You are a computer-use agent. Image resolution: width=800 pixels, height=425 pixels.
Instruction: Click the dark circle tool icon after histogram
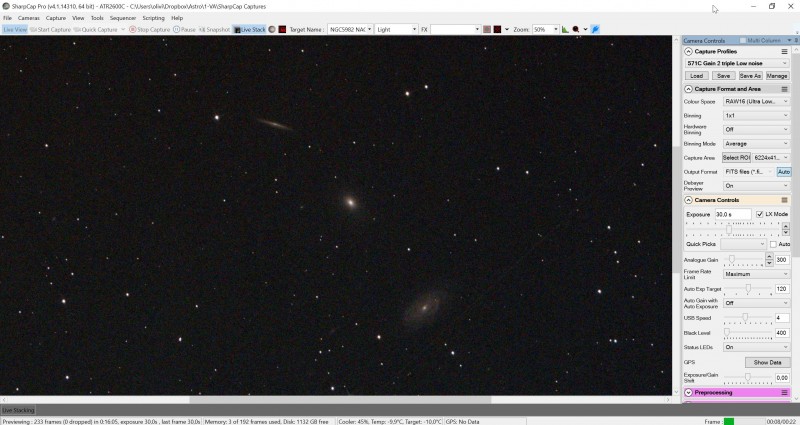[x=576, y=30]
